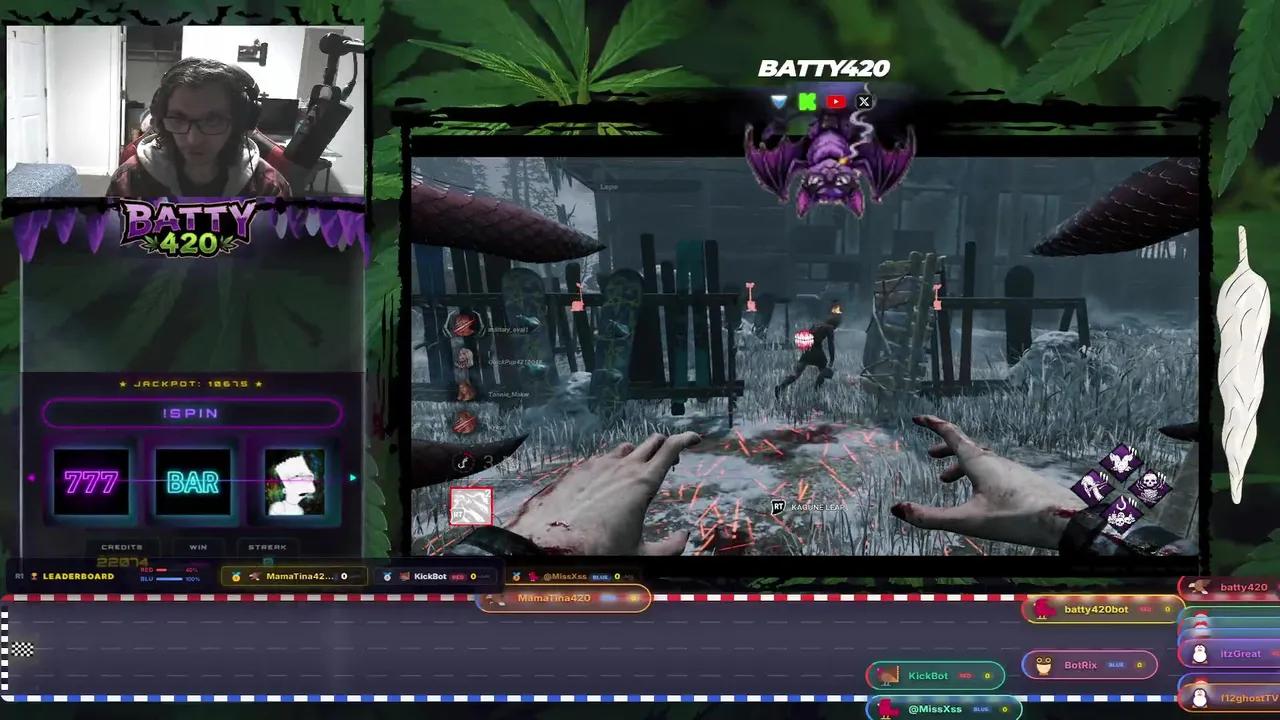Click the penguin icon on itzGreat tag
The image size is (1280, 720).
1200,654
